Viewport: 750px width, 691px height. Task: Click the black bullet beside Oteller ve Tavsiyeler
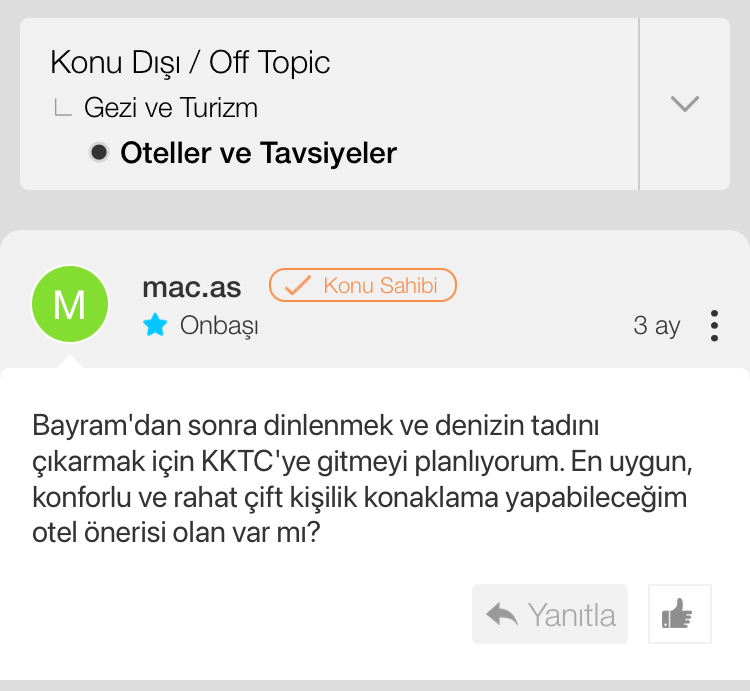[99, 153]
